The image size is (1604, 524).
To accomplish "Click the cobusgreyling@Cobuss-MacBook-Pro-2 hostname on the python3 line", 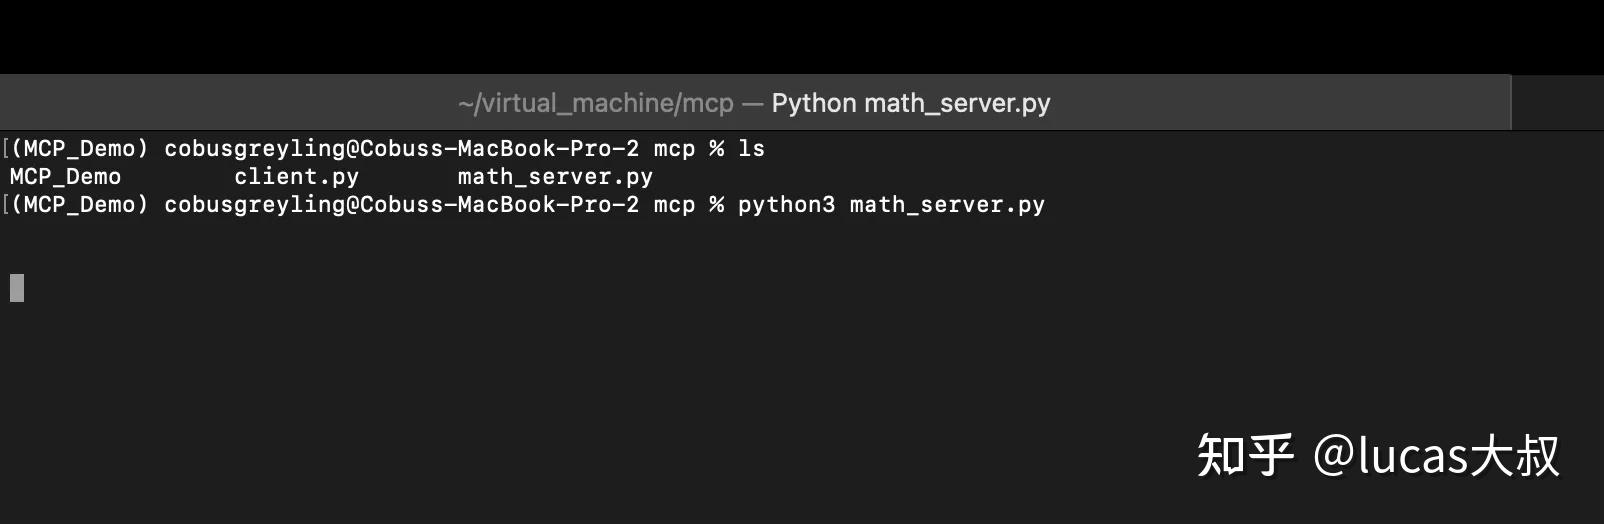I will click(401, 205).
